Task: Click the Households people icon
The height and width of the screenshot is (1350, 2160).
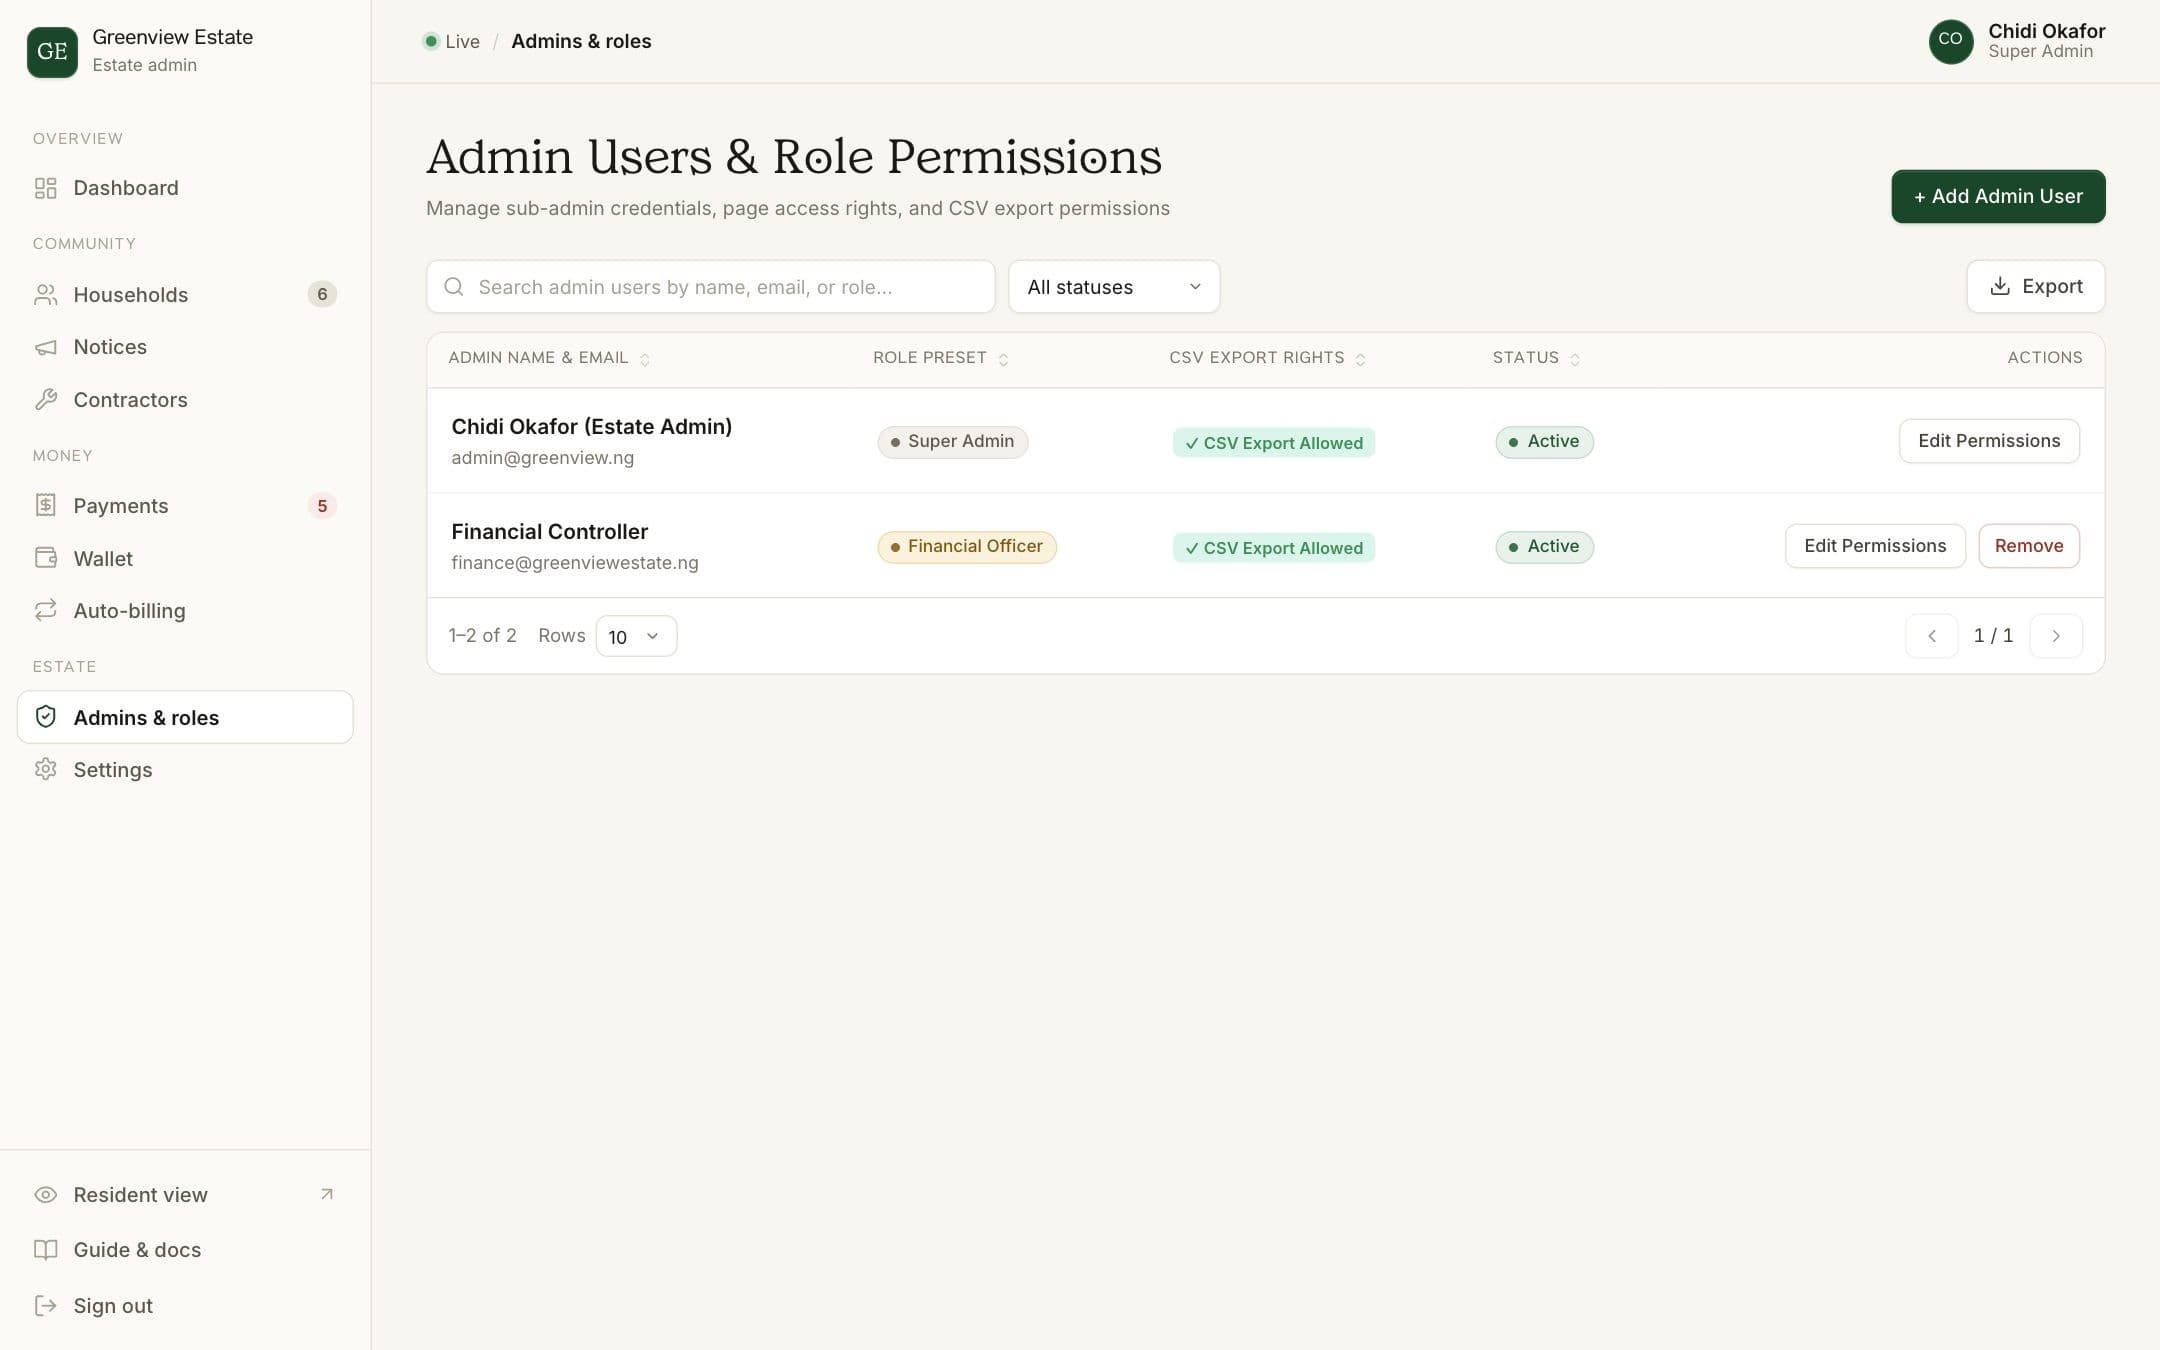Action: [46, 294]
